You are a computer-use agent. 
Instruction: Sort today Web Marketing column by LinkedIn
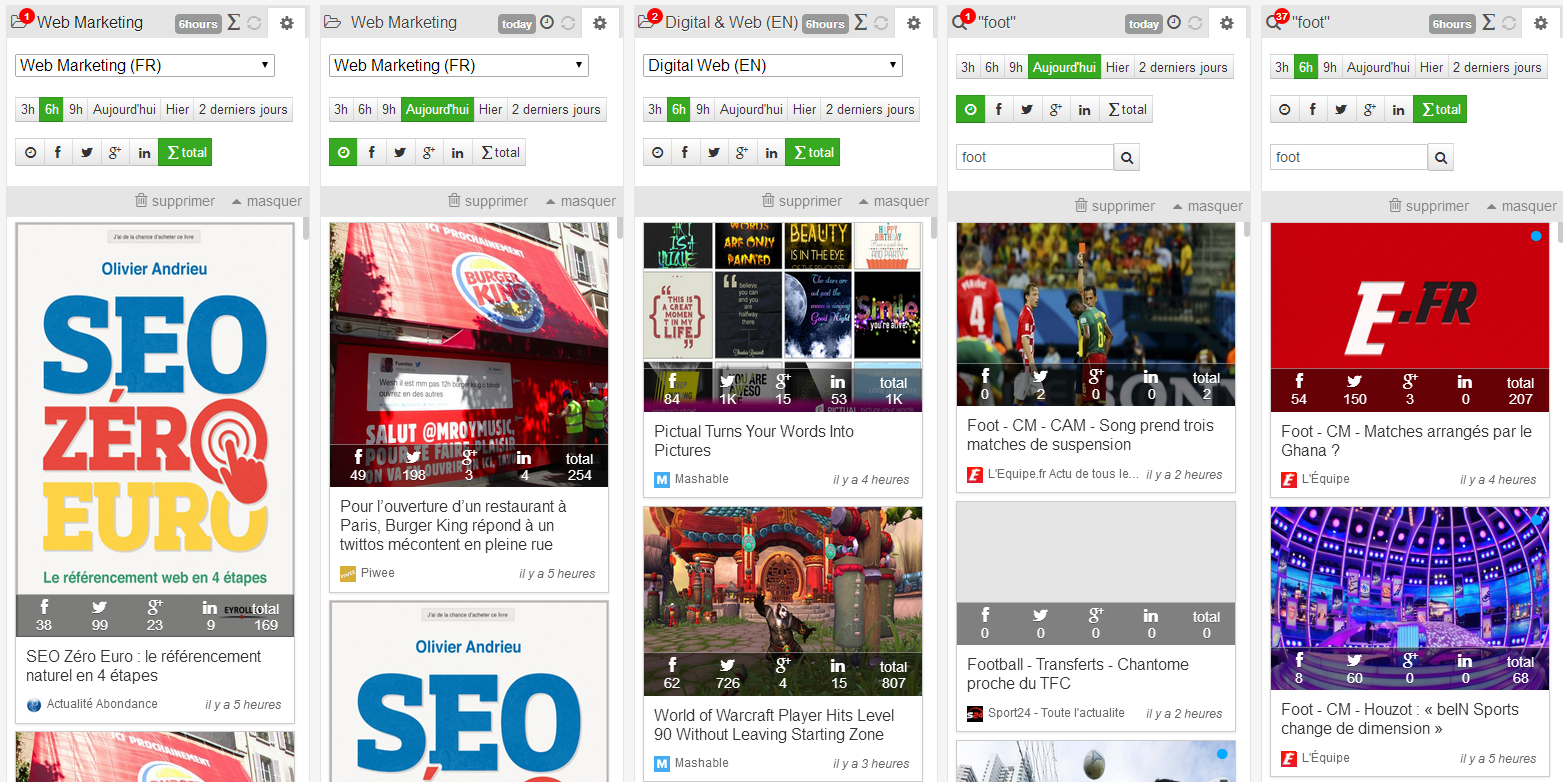coord(458,152)
